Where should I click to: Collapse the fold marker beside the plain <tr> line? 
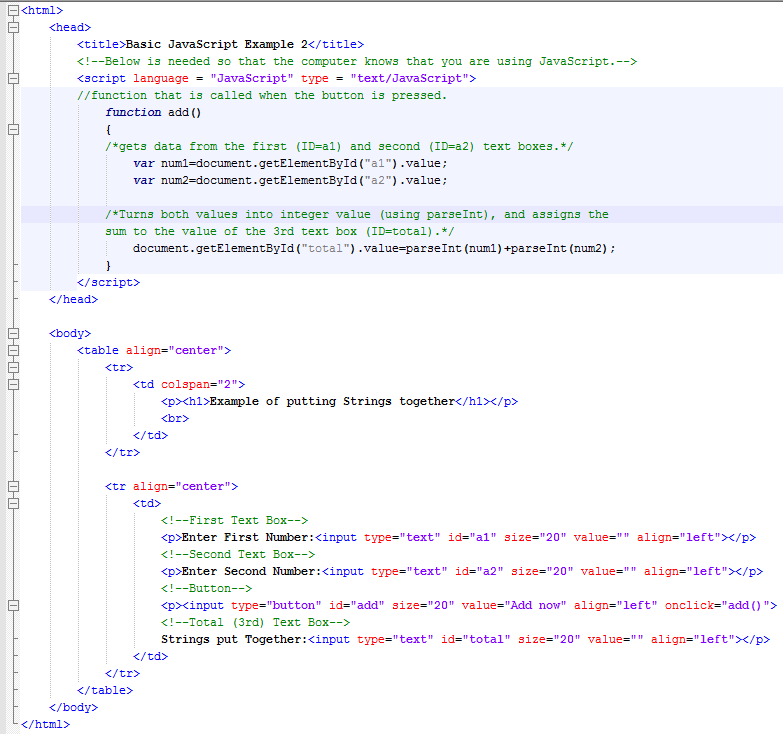pos(13,367)
